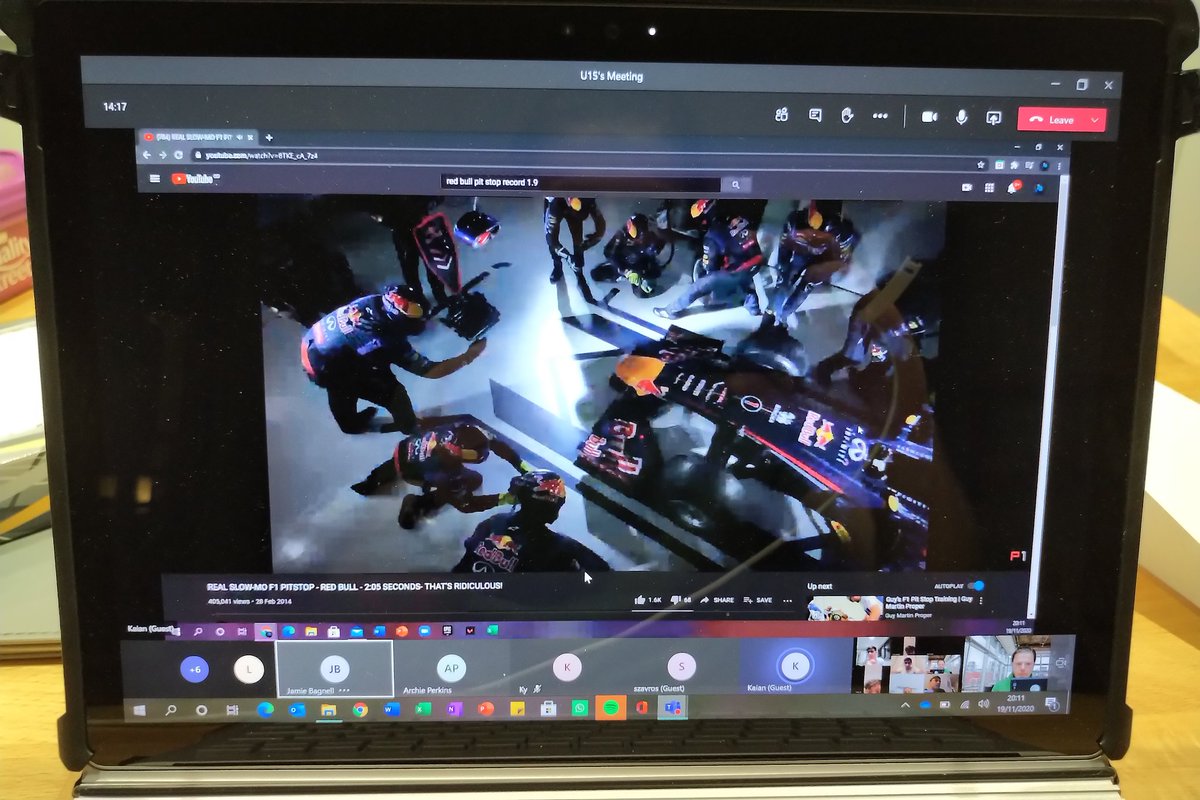Like the video with thumbs up
This screenshot has height=800, width=1200.
(647, 600)
